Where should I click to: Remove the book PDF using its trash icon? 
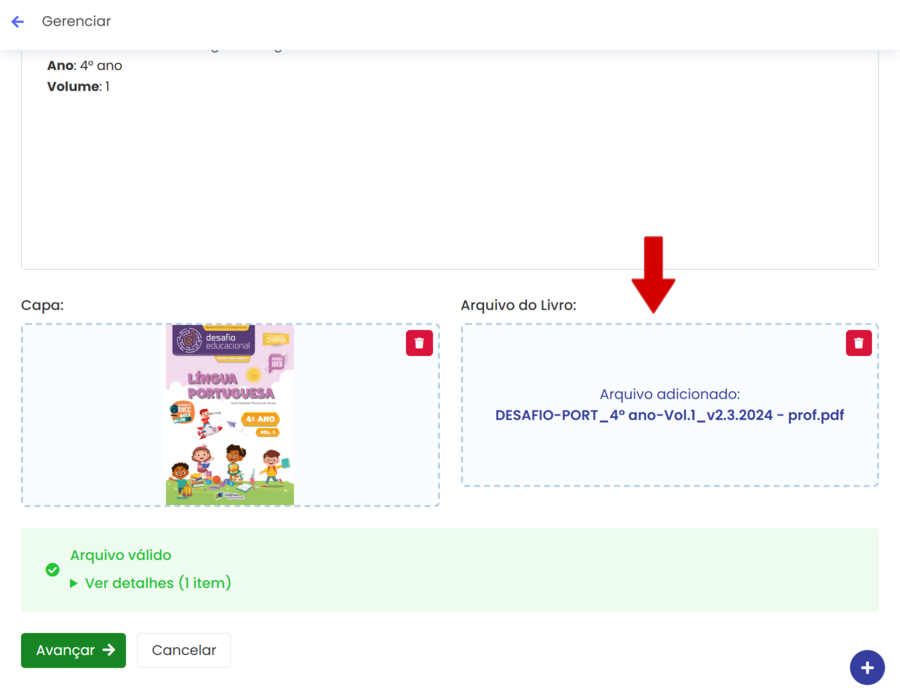point(858,343)
